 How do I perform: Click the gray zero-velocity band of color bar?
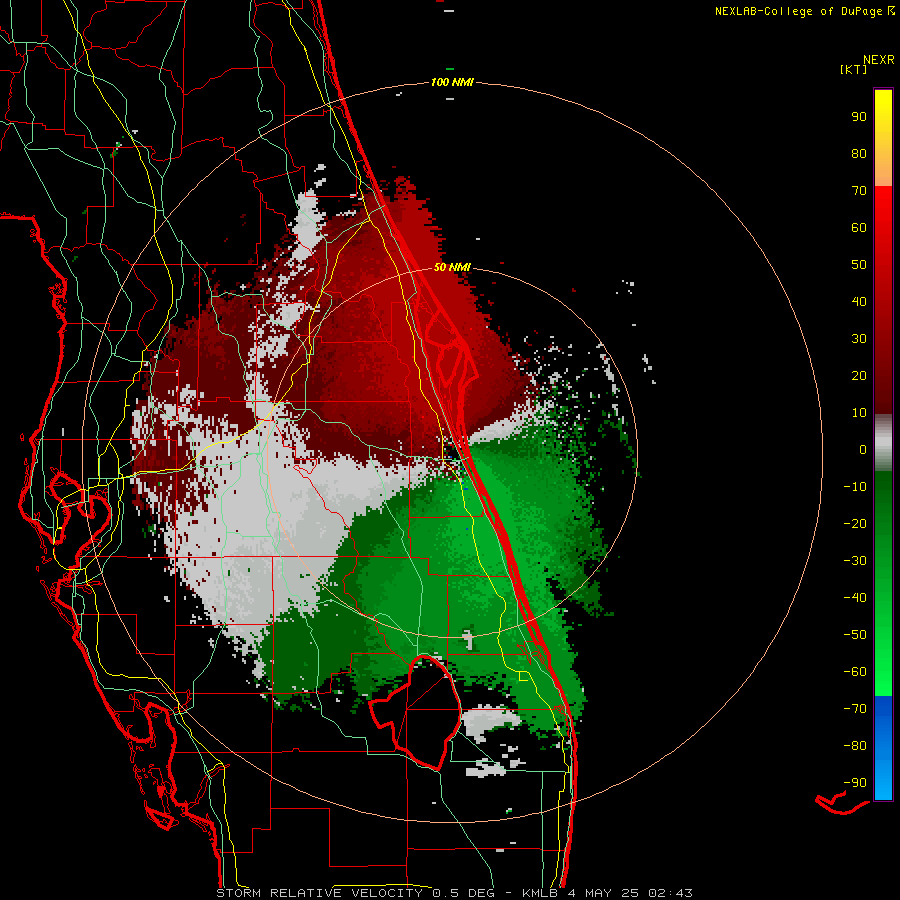pyautogui.click(x=883, y=443)
